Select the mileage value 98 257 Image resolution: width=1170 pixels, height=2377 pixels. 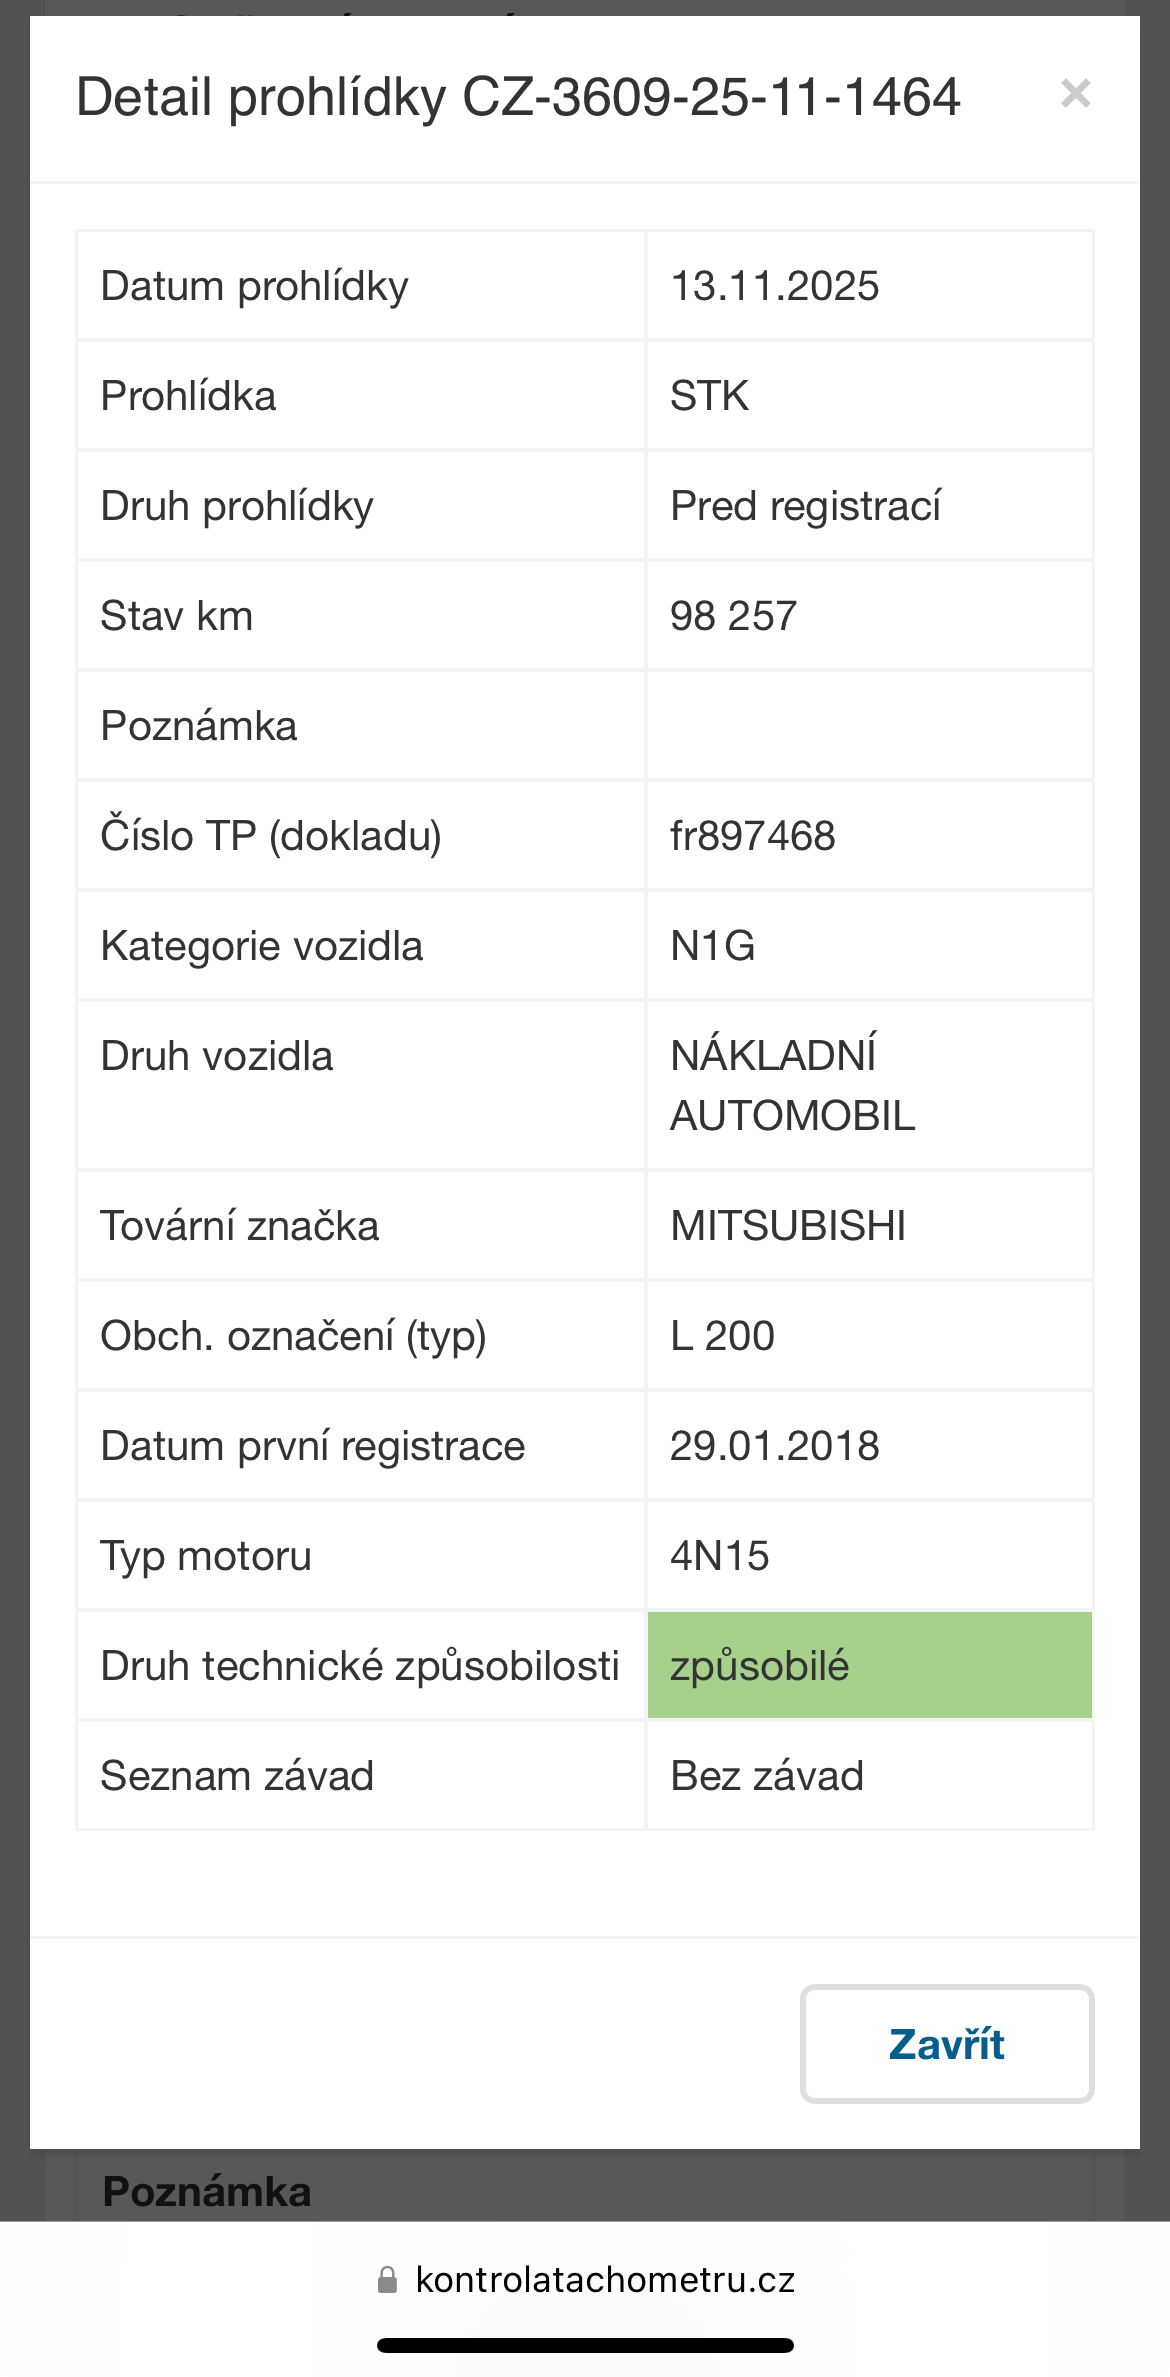pyautogui.click(x=733, y=616)
